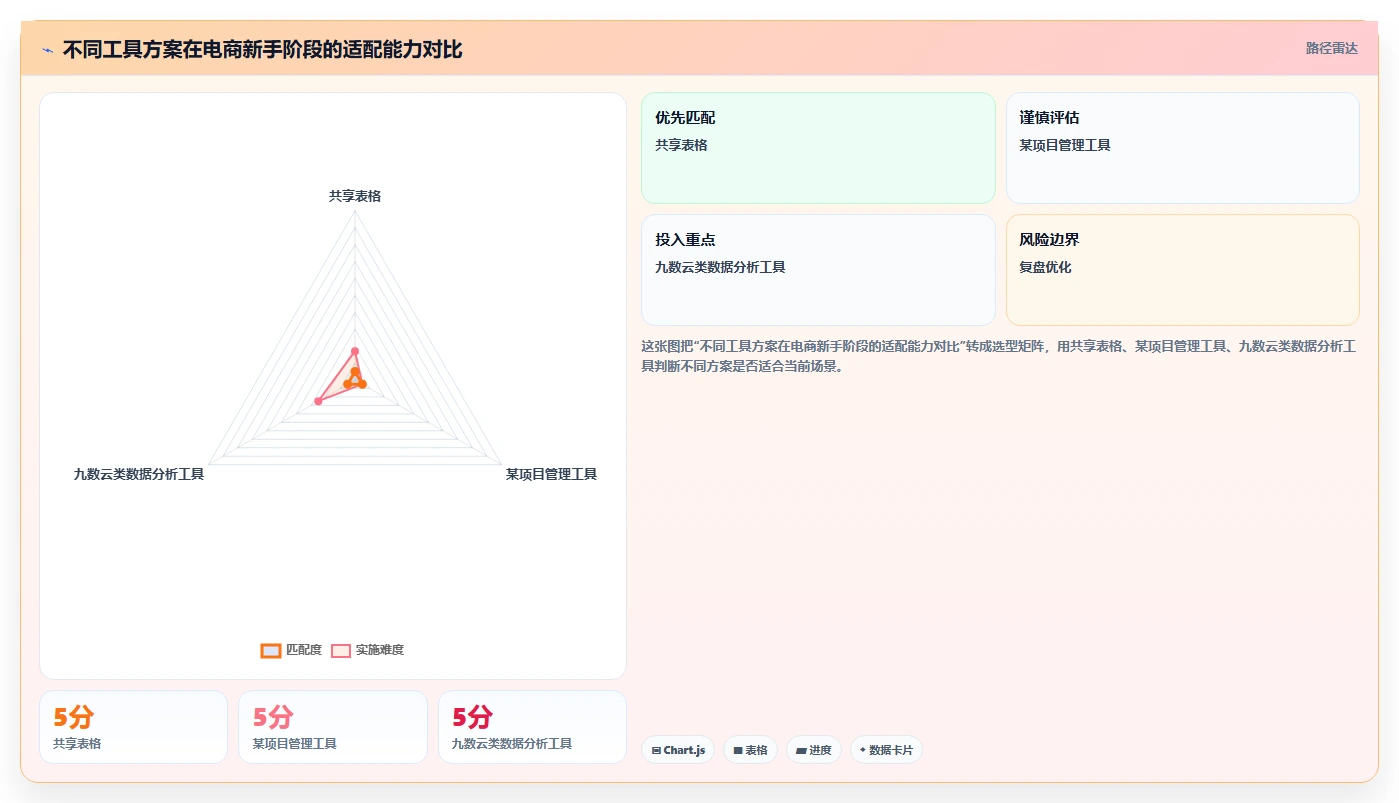Click the pink data point on the 共享表格 axis
Viewport: 1399px width, 803px height.
coord(355,351)
